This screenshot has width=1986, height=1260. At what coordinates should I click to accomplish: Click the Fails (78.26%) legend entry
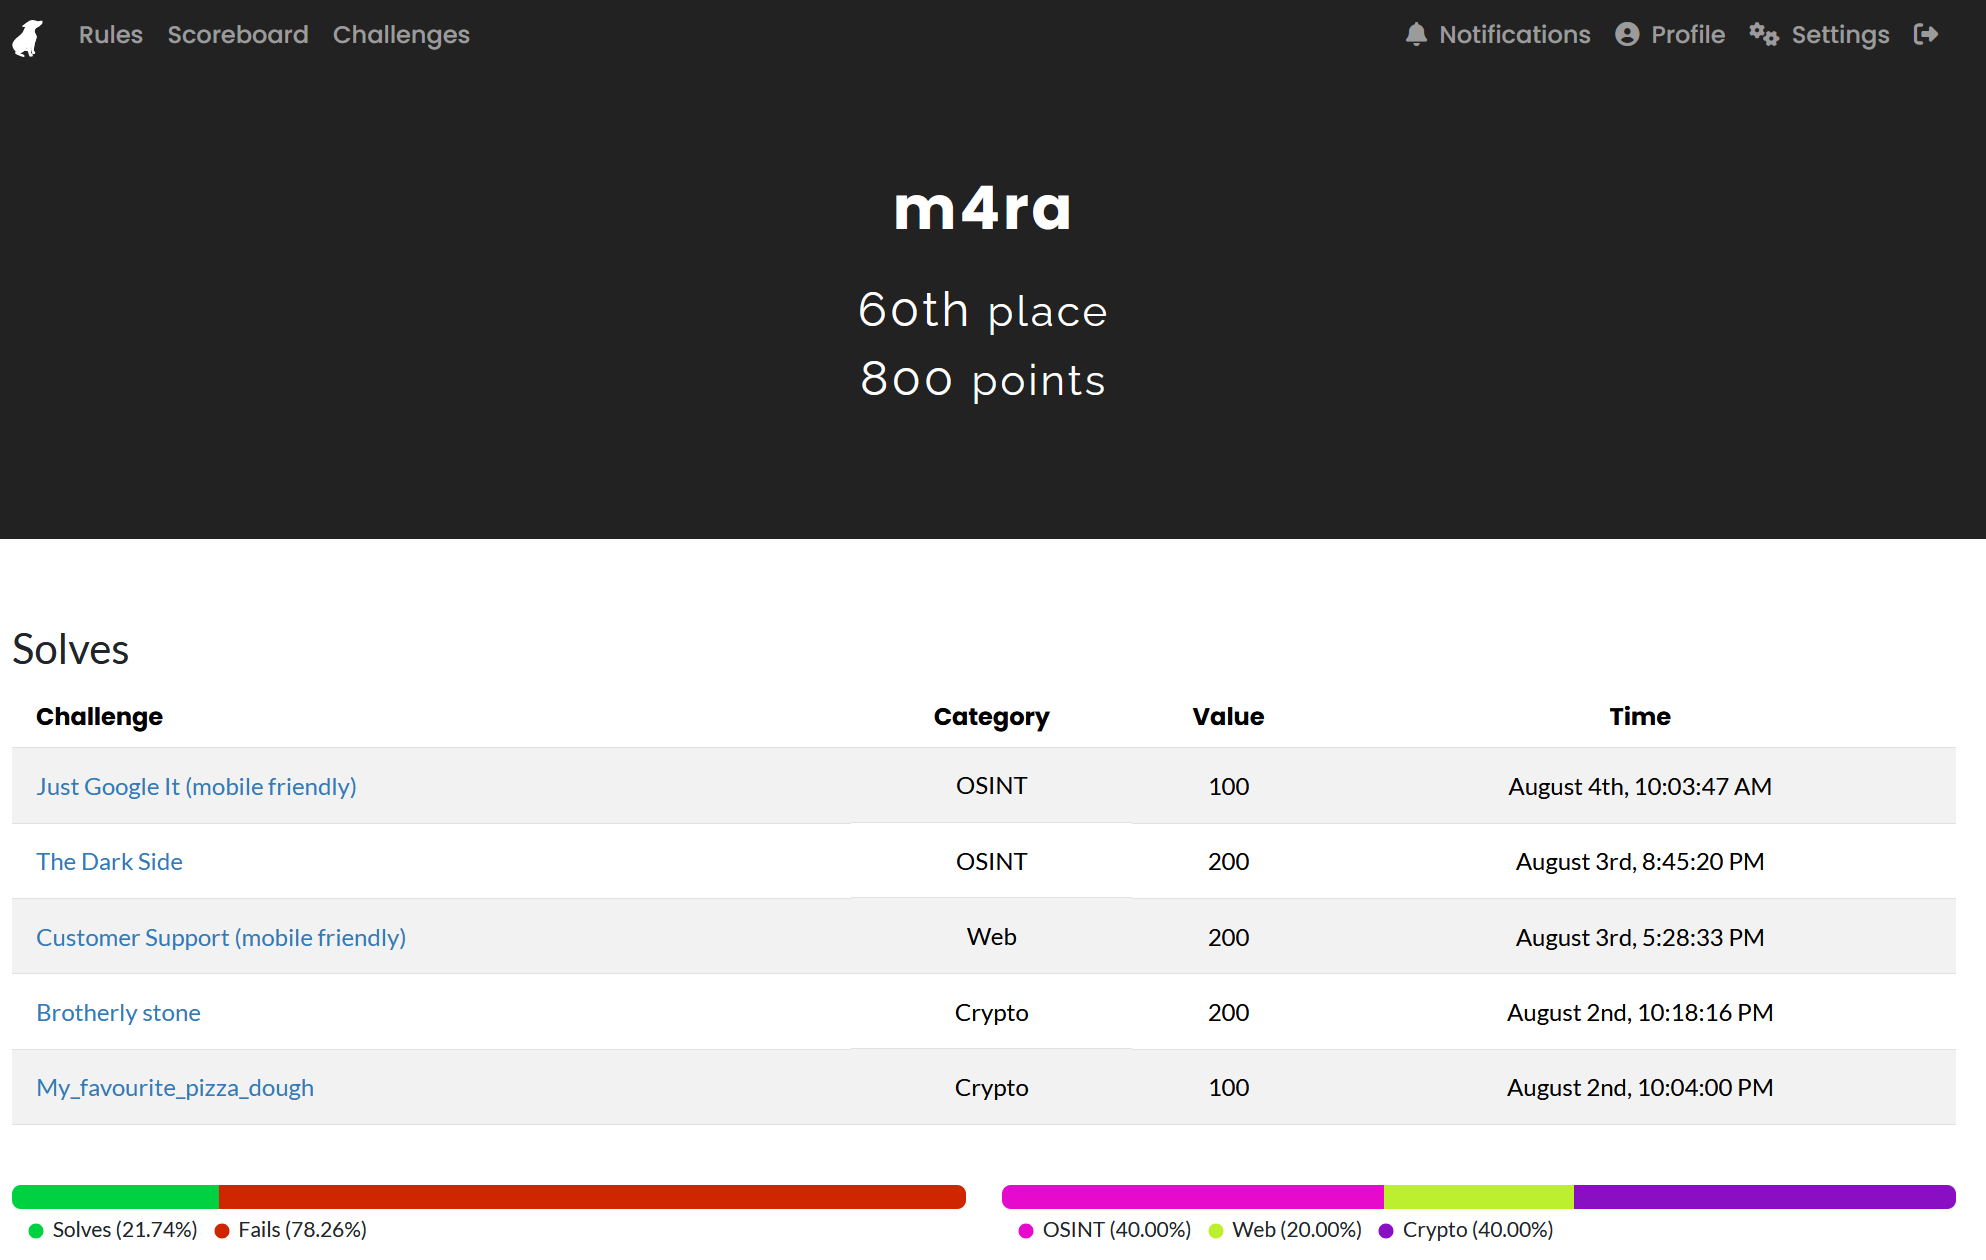coord(291,1230)
